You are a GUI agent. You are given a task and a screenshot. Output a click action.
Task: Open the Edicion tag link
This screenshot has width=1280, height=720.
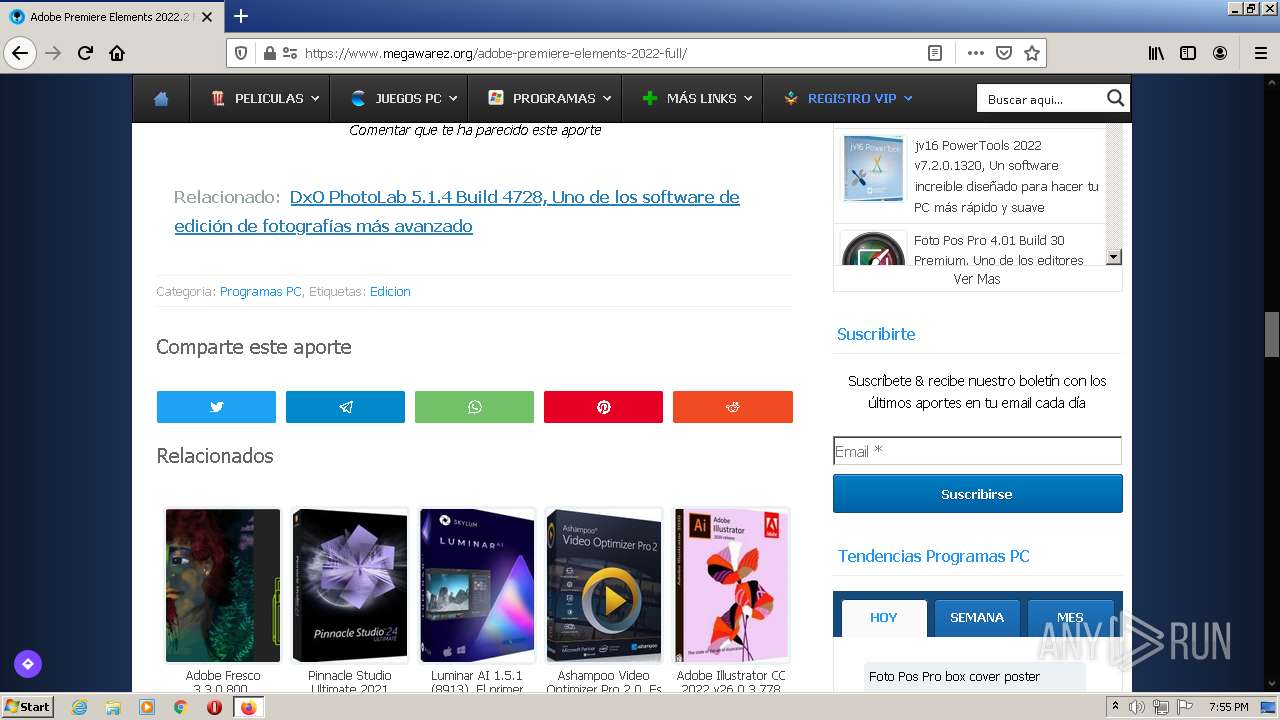pyautogui.click(x=390, y=291)
